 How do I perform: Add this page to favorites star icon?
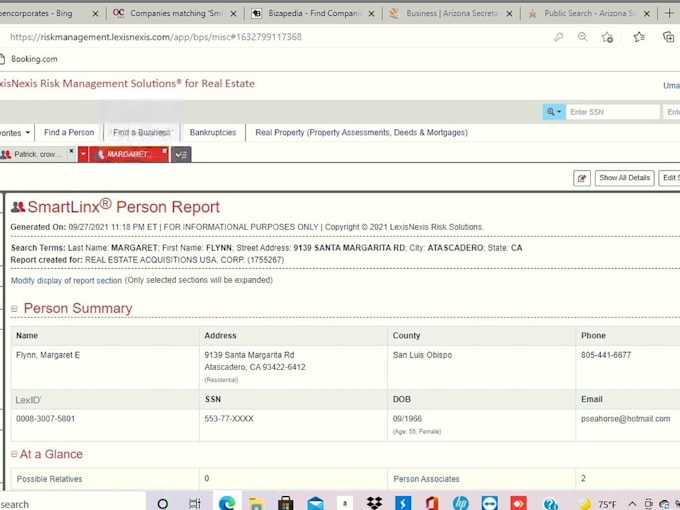click(x=608, y=37)
